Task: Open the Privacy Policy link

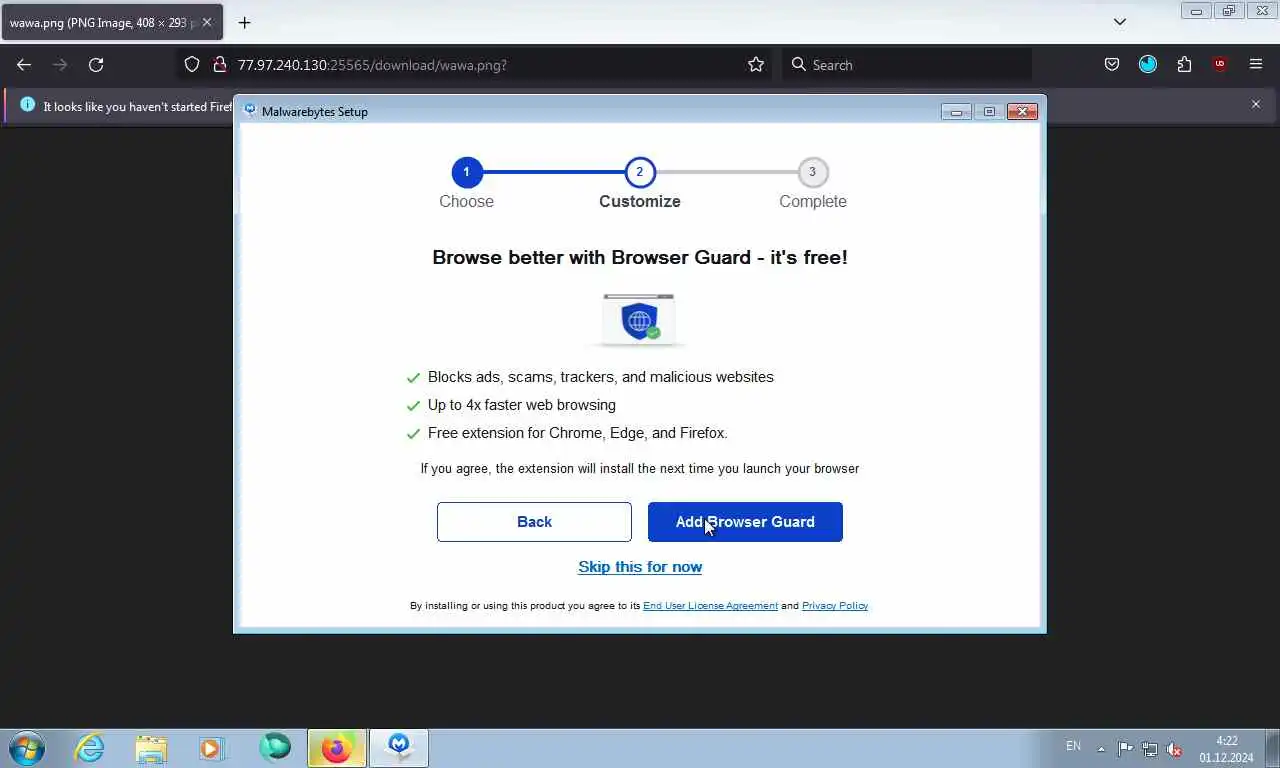Action: pyautogui.click(x=835, y=606)
